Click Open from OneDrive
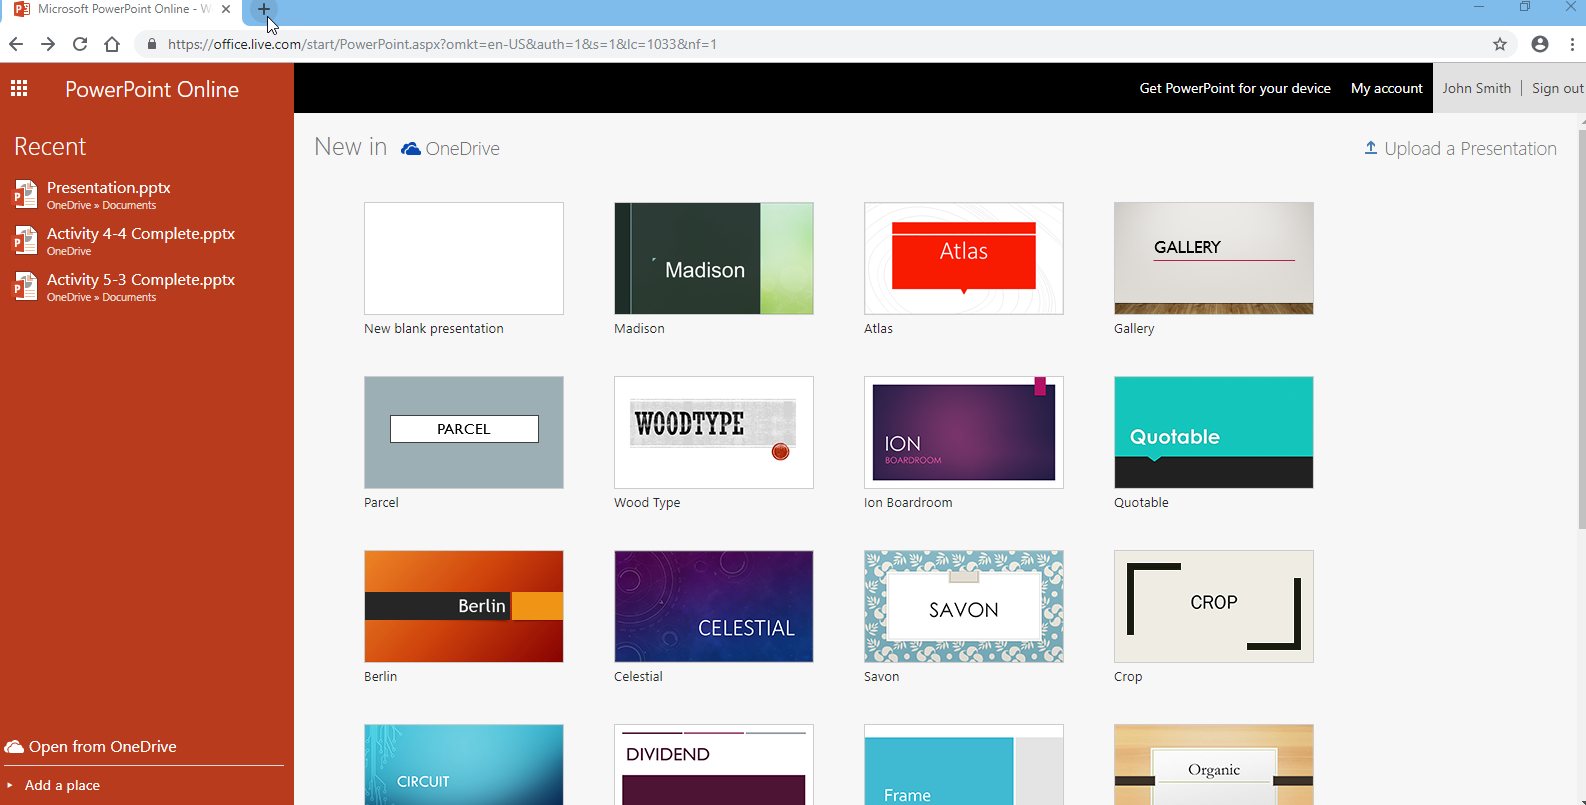The width and height of the screenshot is (1586, 805). [x=103, y=746]
